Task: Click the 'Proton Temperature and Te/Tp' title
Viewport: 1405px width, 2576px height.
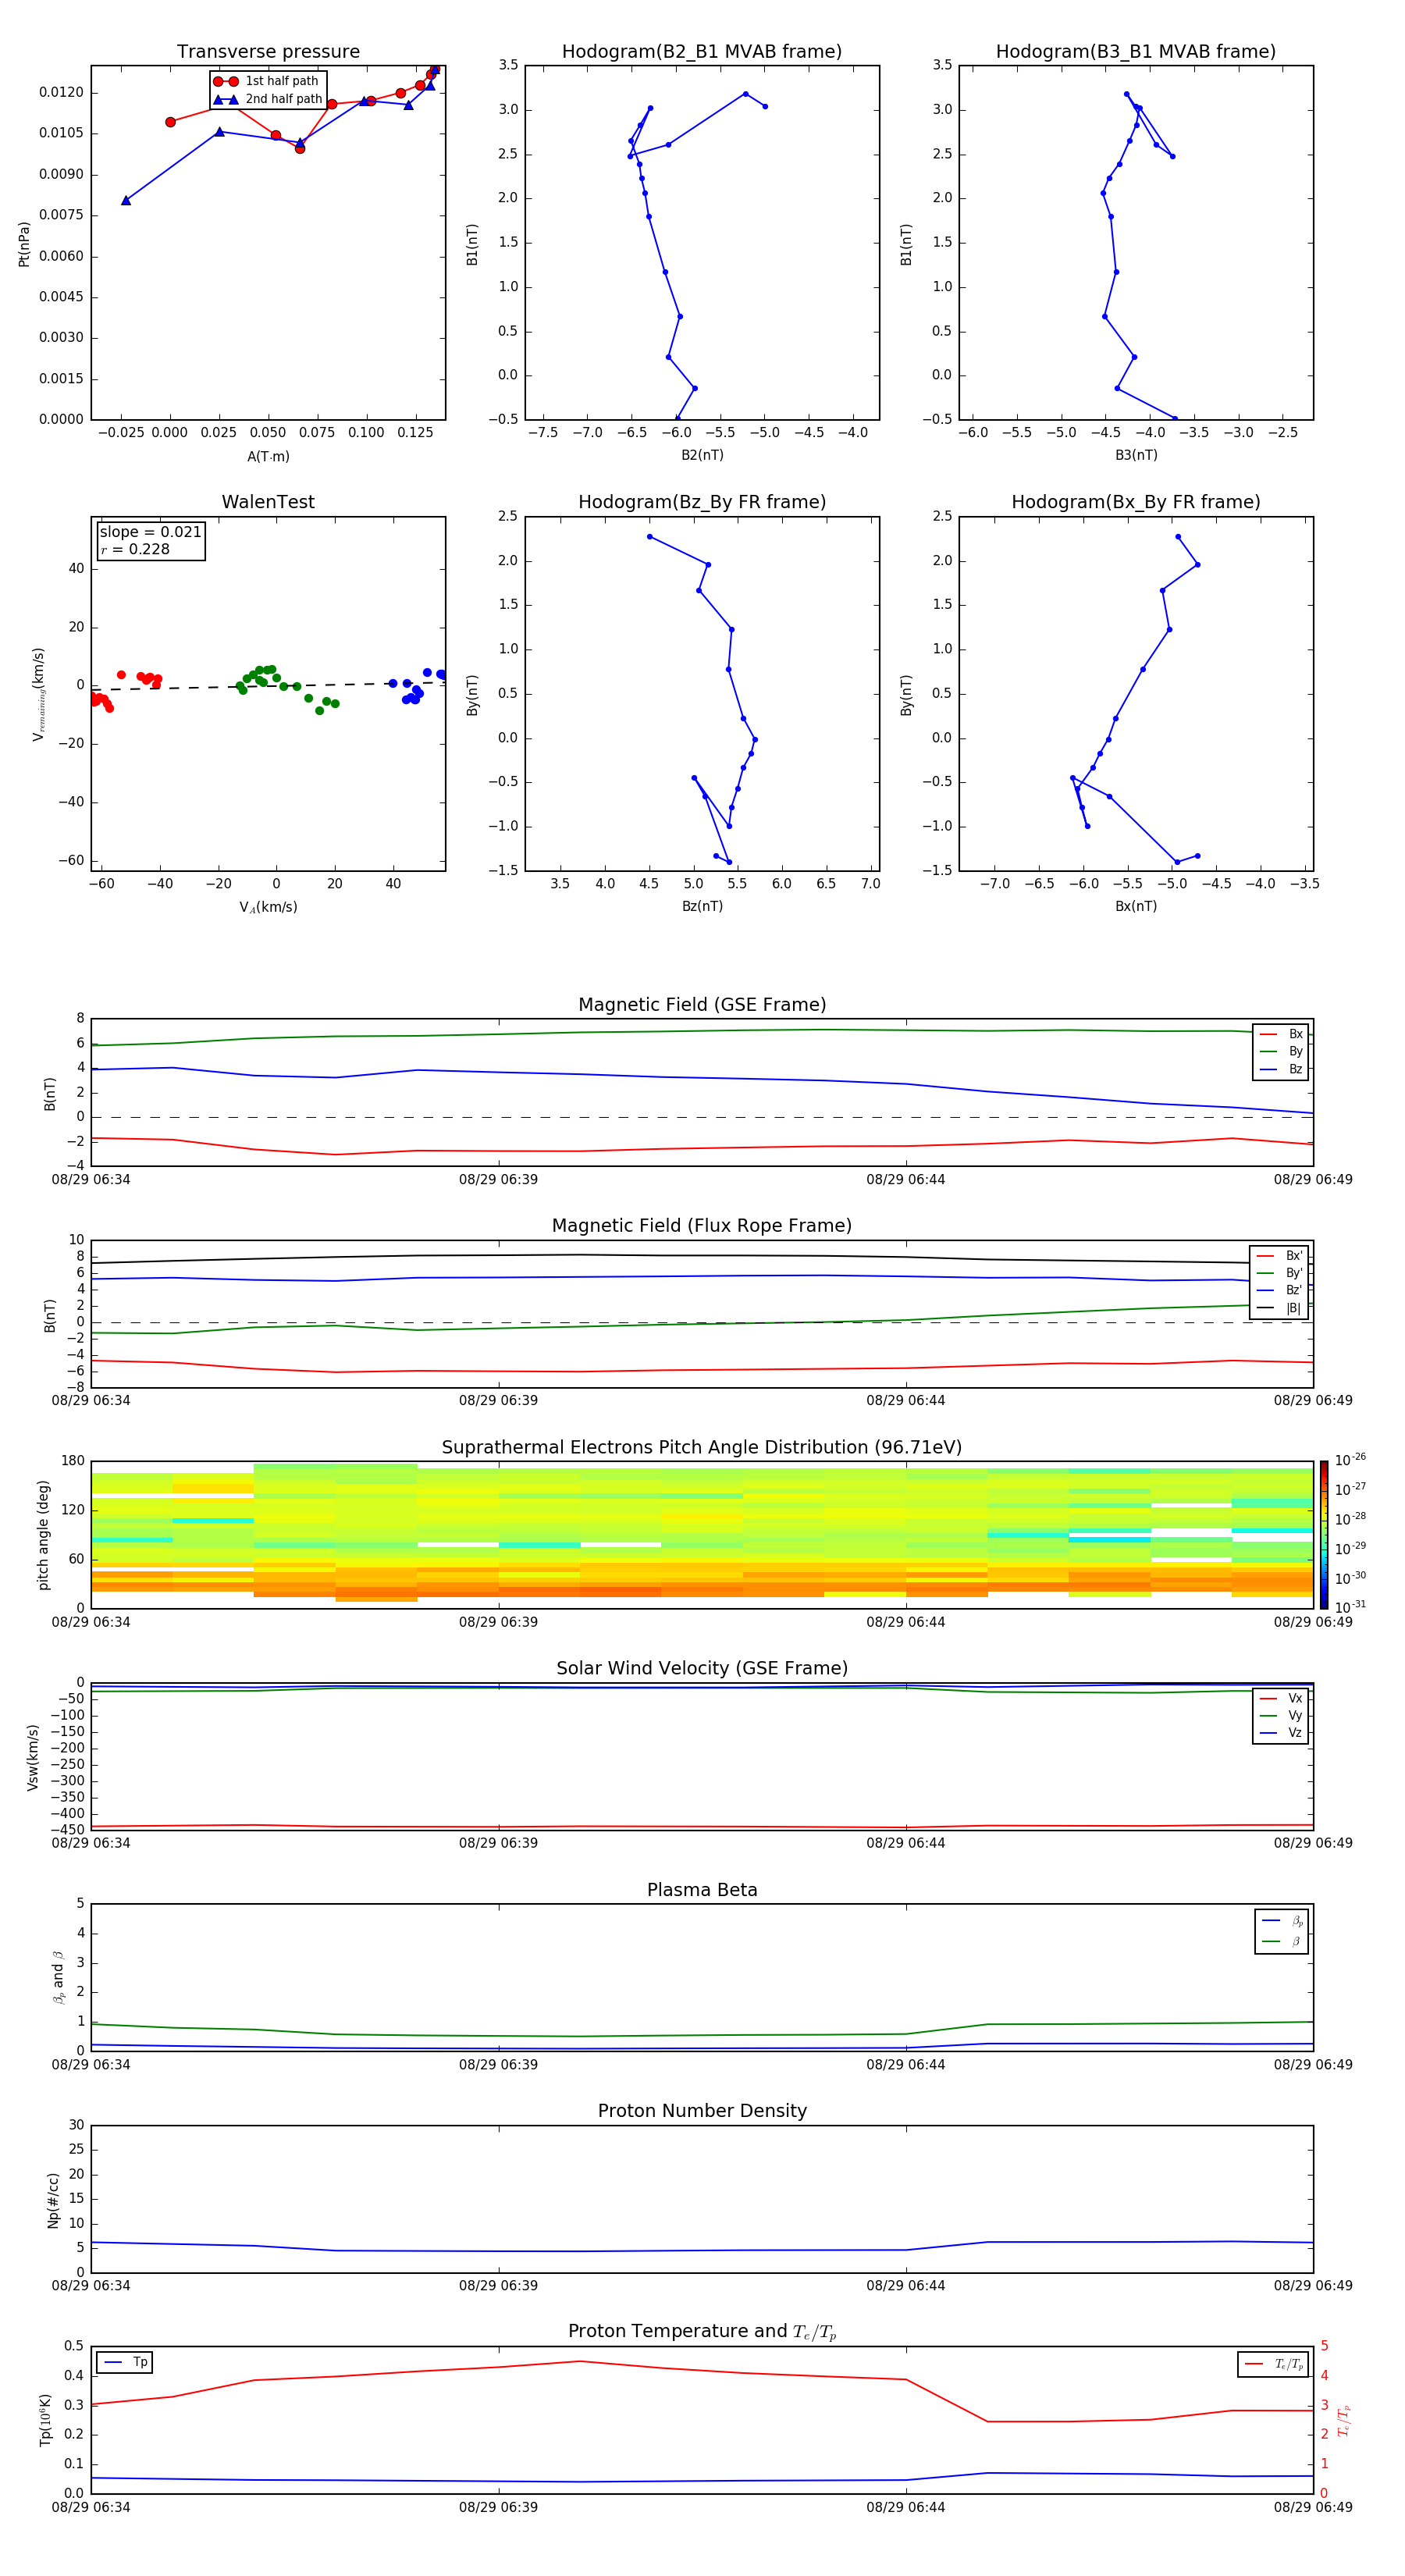Action: point(702,2332)
